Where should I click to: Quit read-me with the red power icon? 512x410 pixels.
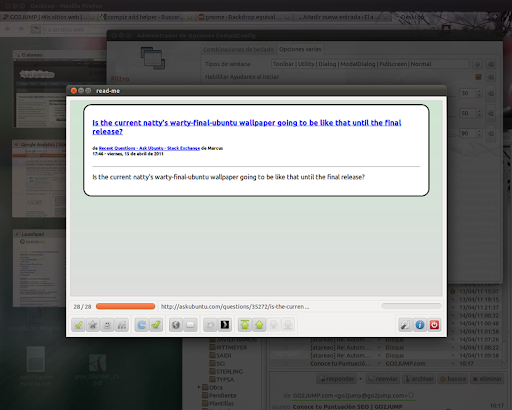434,325
